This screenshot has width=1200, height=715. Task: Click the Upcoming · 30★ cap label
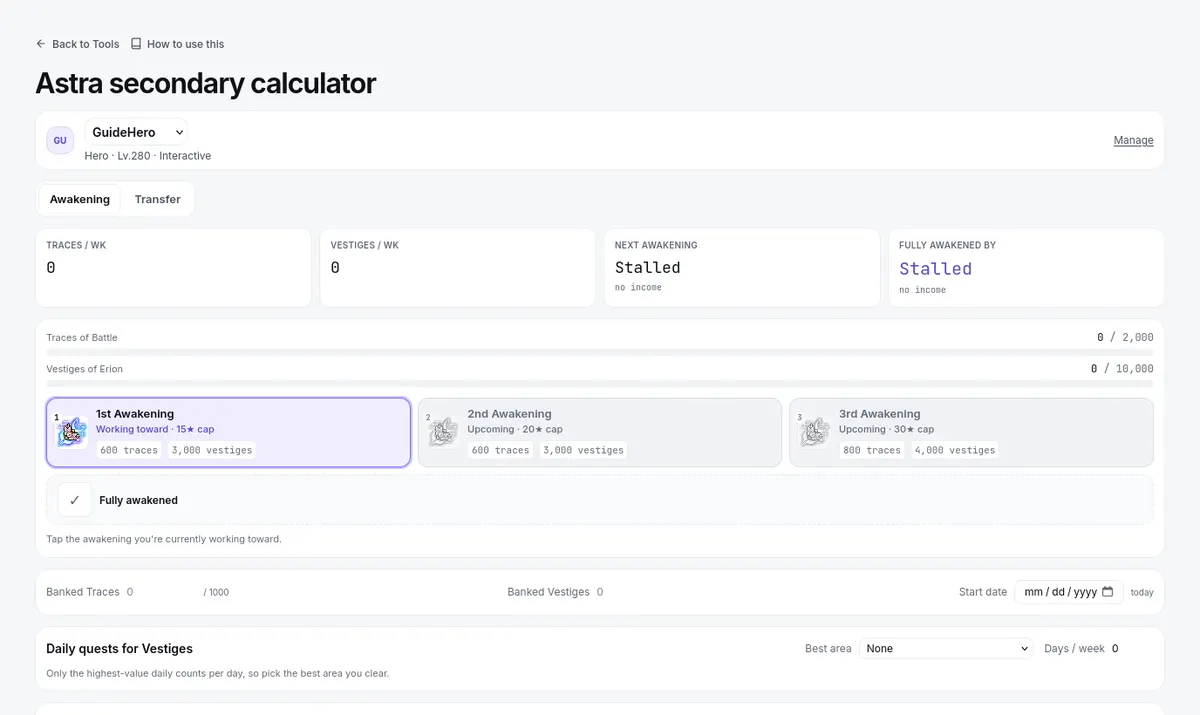click(887, 429)
